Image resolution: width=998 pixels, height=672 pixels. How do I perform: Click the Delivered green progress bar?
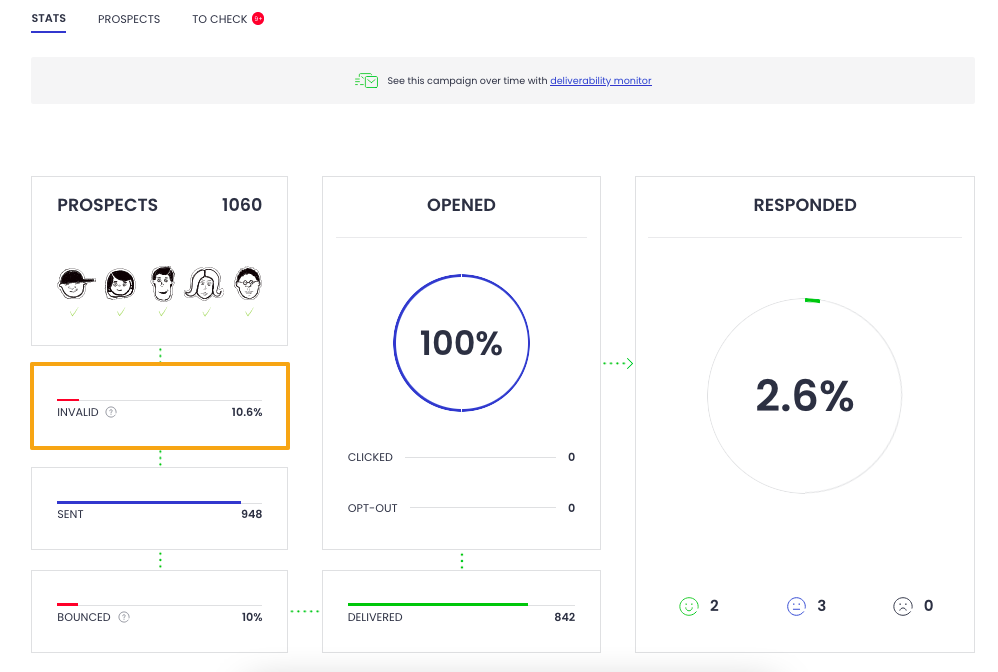click(437, 604)
